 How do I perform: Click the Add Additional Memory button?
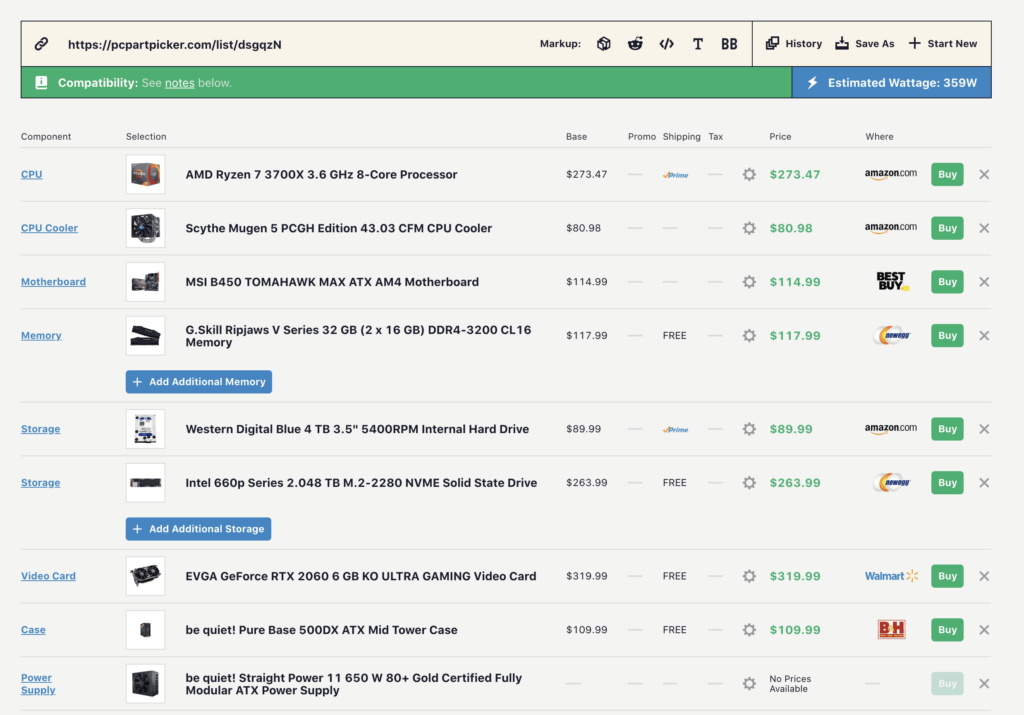click(x=199, y=382)
